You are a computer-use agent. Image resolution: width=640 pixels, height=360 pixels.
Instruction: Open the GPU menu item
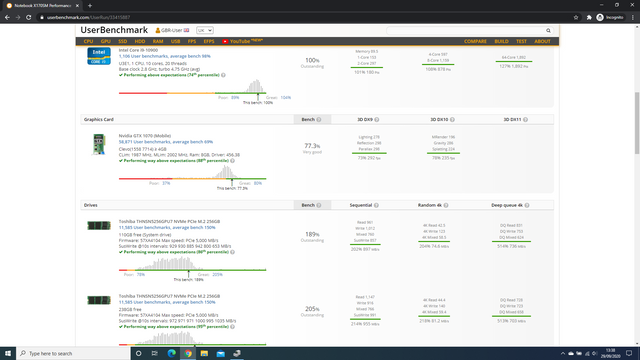105,41
